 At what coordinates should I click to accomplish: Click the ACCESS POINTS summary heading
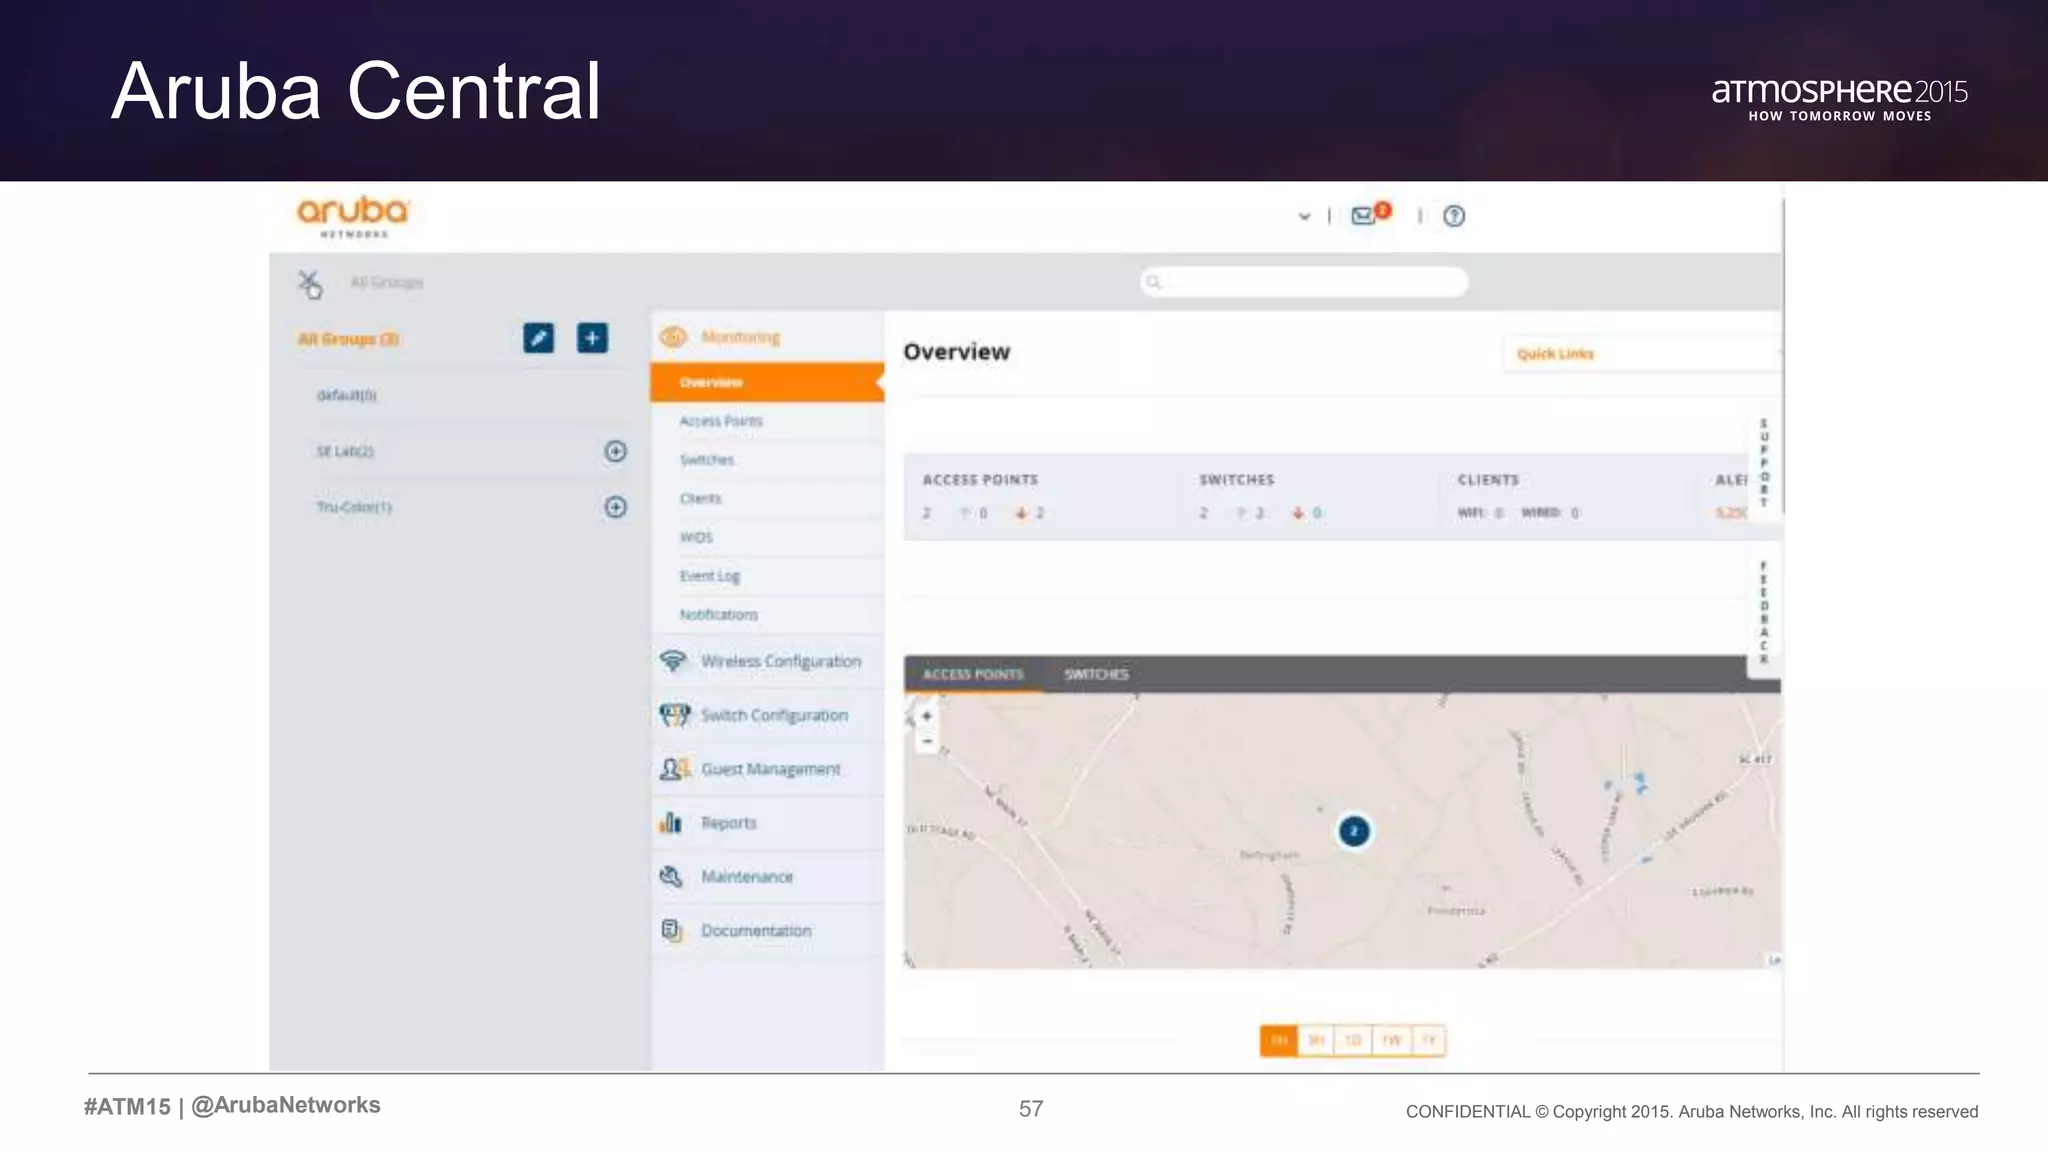click(x=981, y=480)
